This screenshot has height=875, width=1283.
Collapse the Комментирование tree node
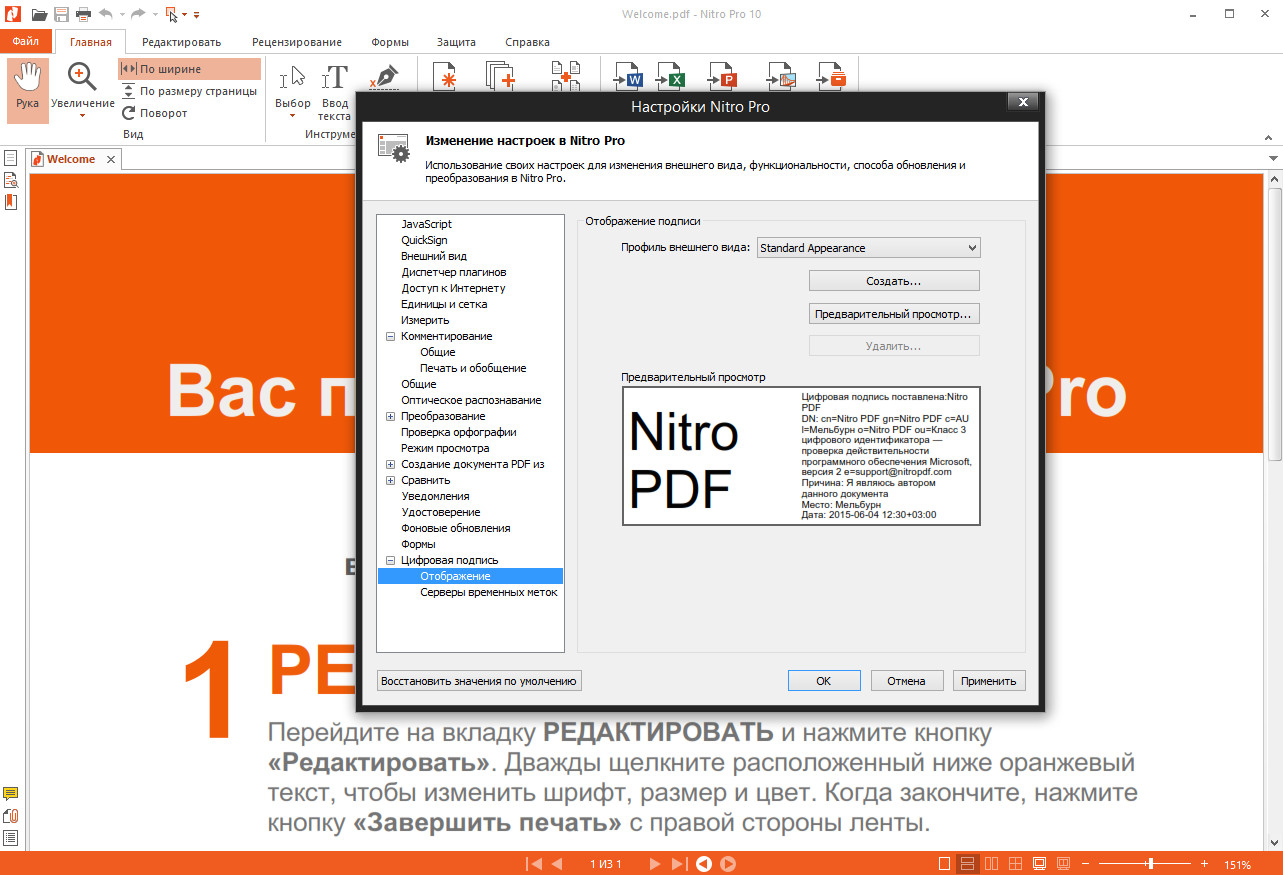click(x=390, y=337)
